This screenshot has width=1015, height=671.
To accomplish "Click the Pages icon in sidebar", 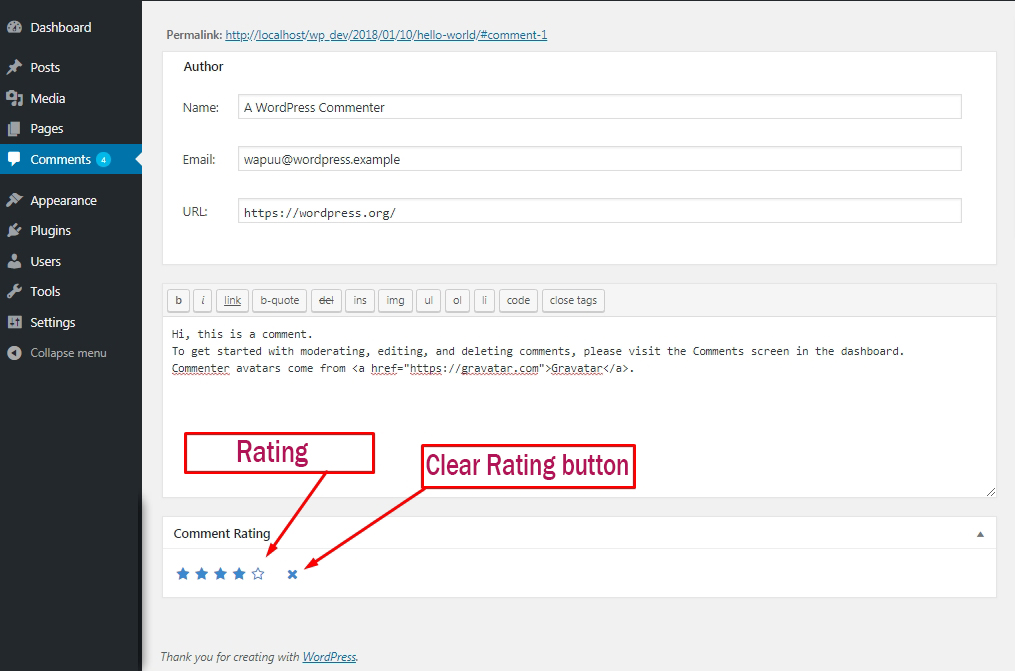I will pos(14,129).
